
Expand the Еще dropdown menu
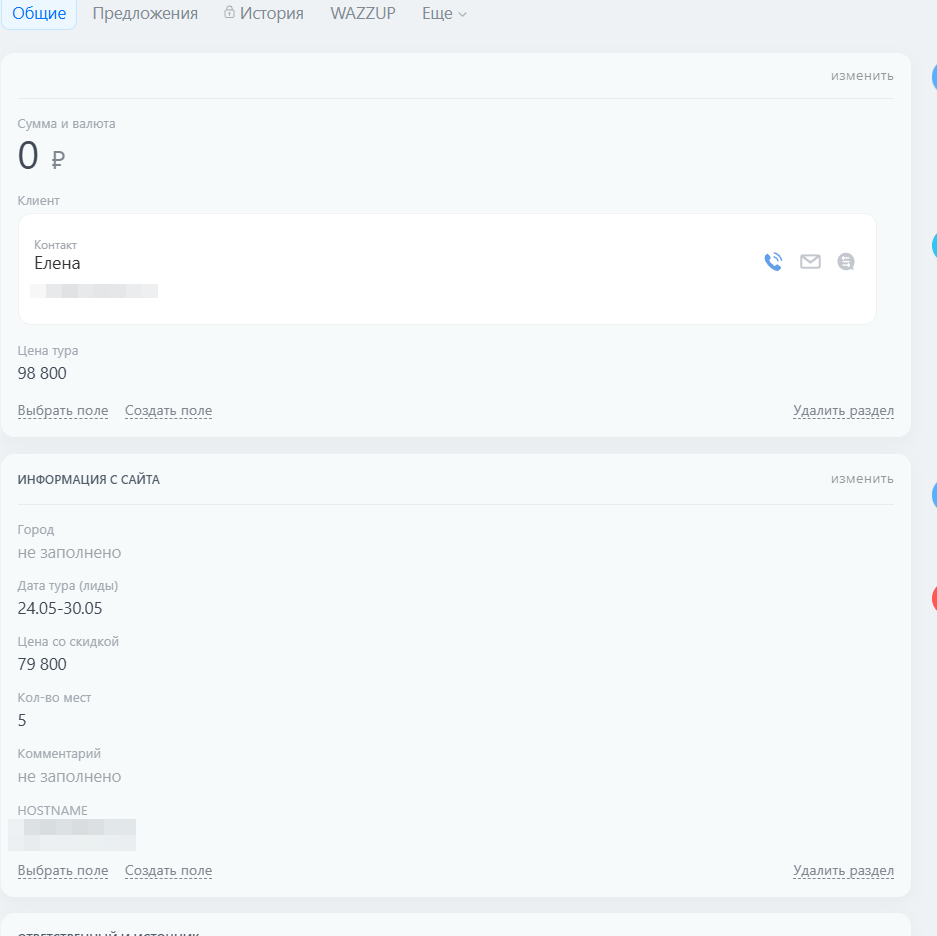click(444, 13)
